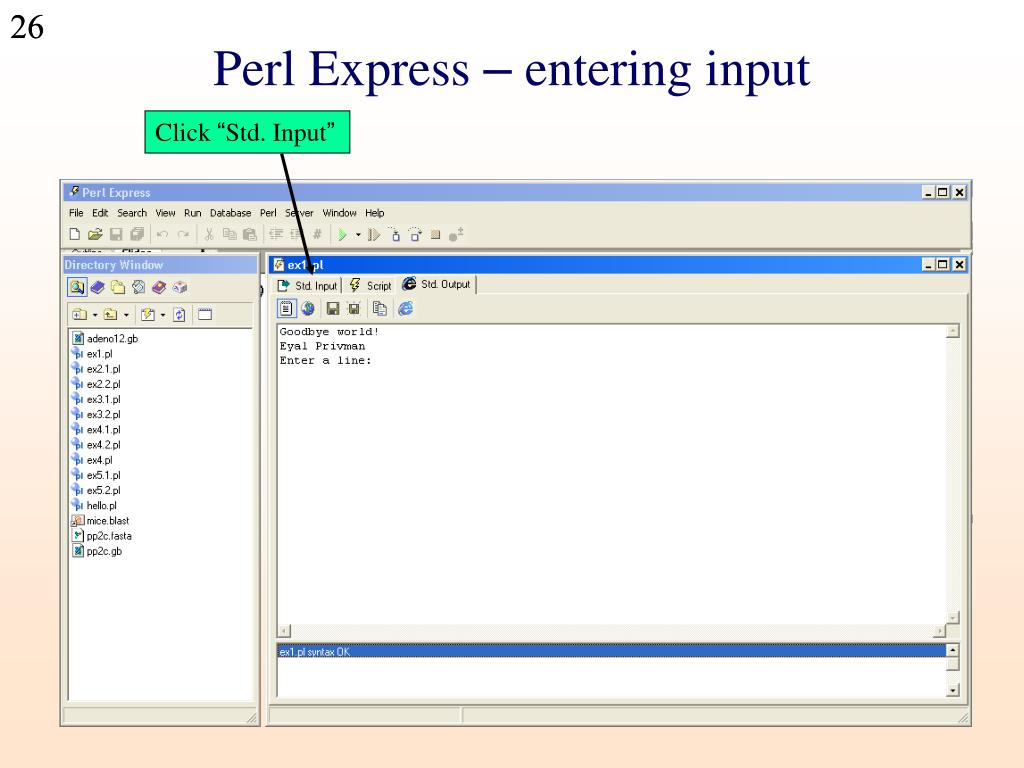
Task: Click the Cut scissors icon
Action: point(209,234)
